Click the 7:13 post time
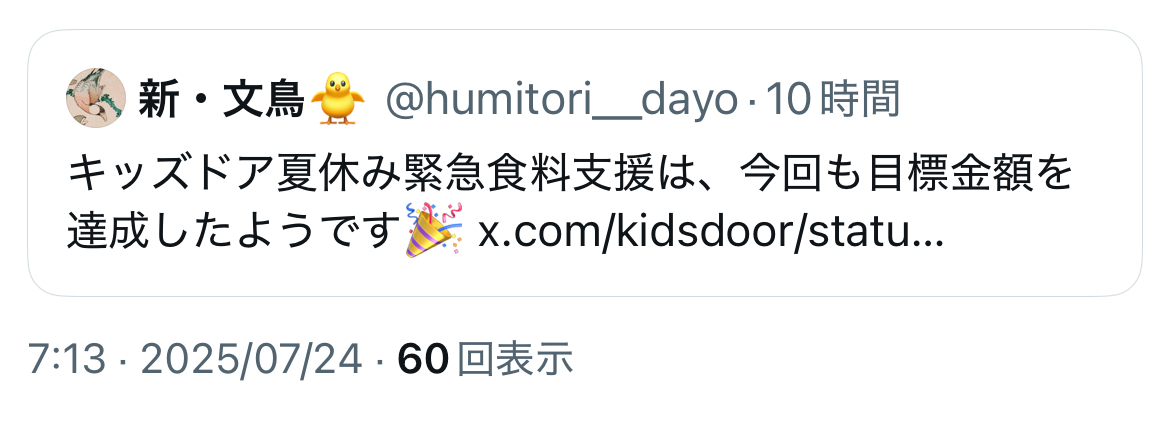This screenshot has width=1170, height=423. tap(68, 360)
